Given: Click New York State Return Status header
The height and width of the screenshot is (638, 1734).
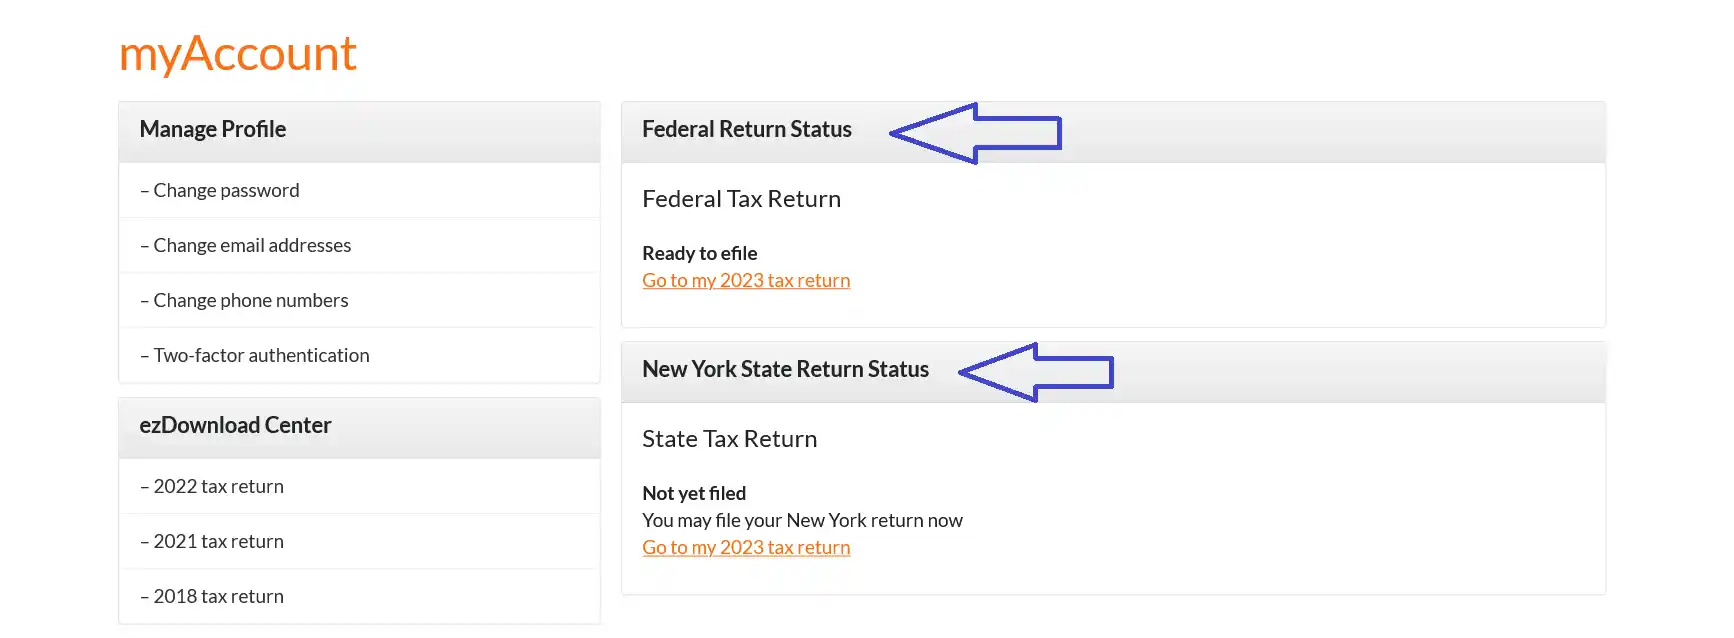Looking at the screenshot, I should coord(785,370).
